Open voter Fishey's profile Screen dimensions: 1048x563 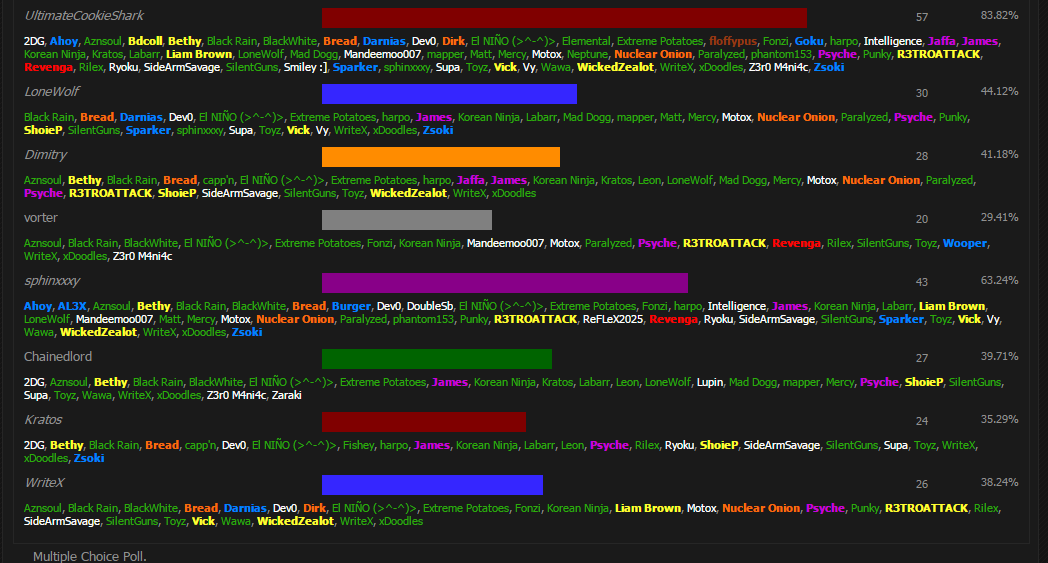pyautogui.click(x=358, y=445)
